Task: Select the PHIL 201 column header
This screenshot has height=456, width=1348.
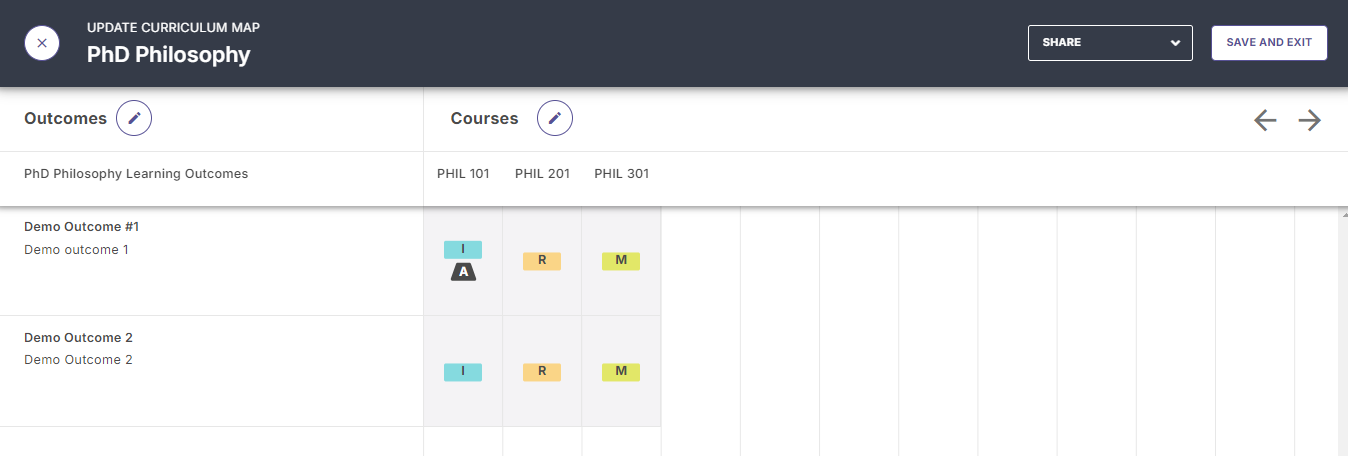Action: tap(542, 174)
